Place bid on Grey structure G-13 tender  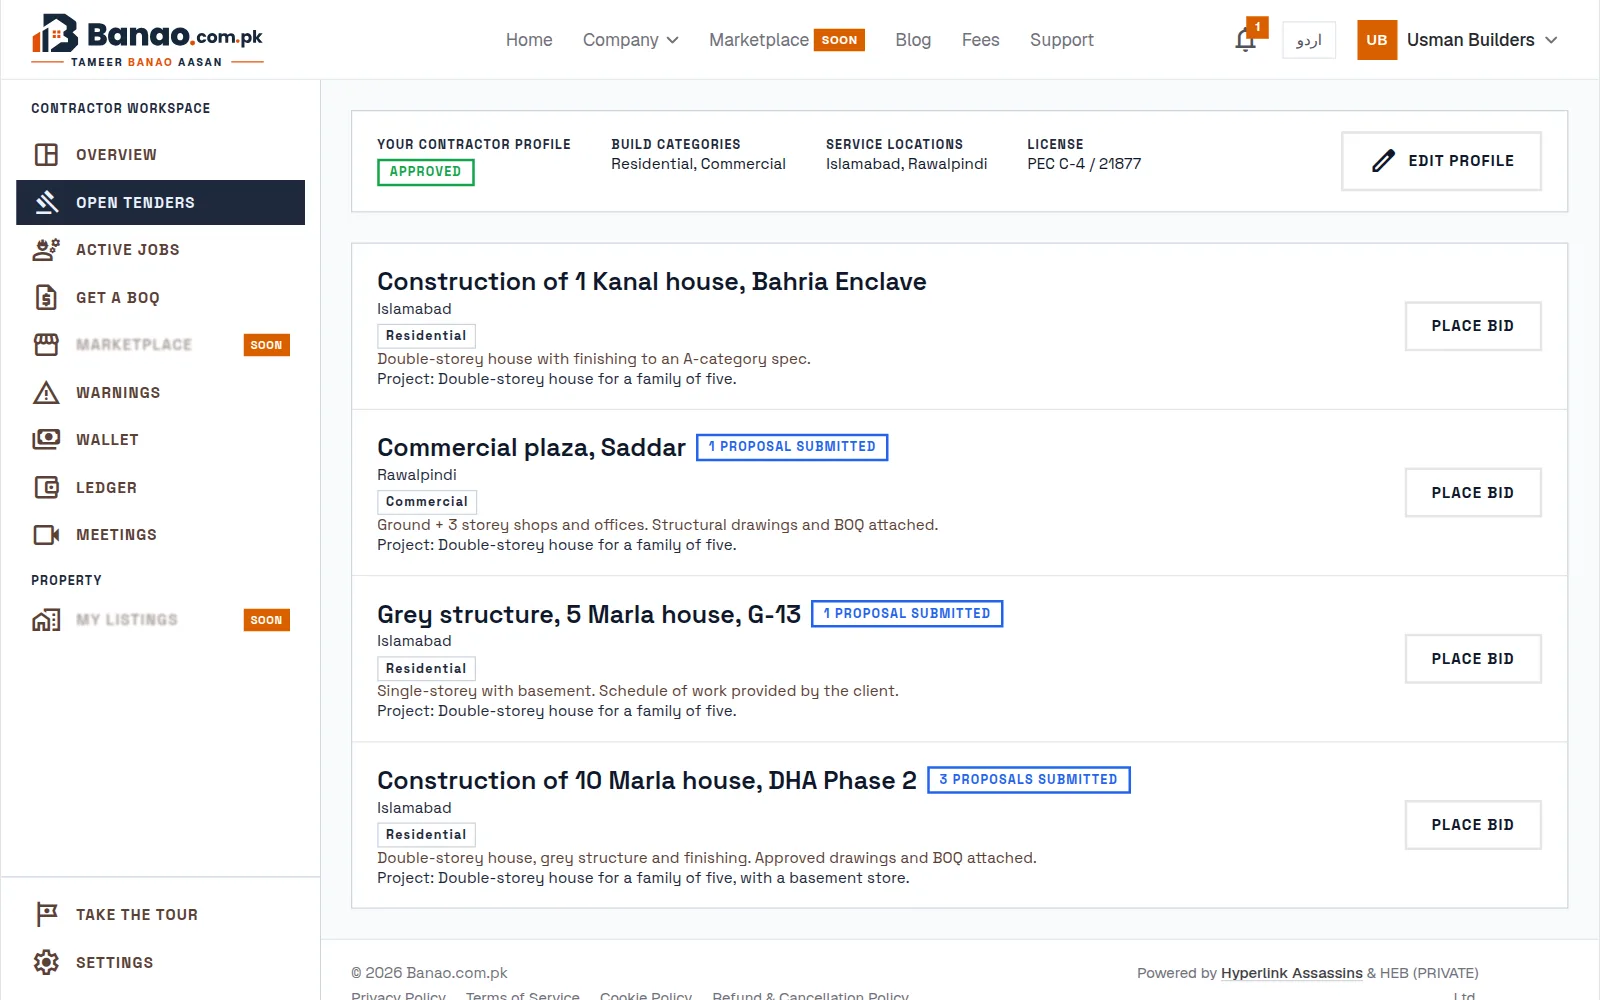pyautogui.click(x=1473, y=659)
